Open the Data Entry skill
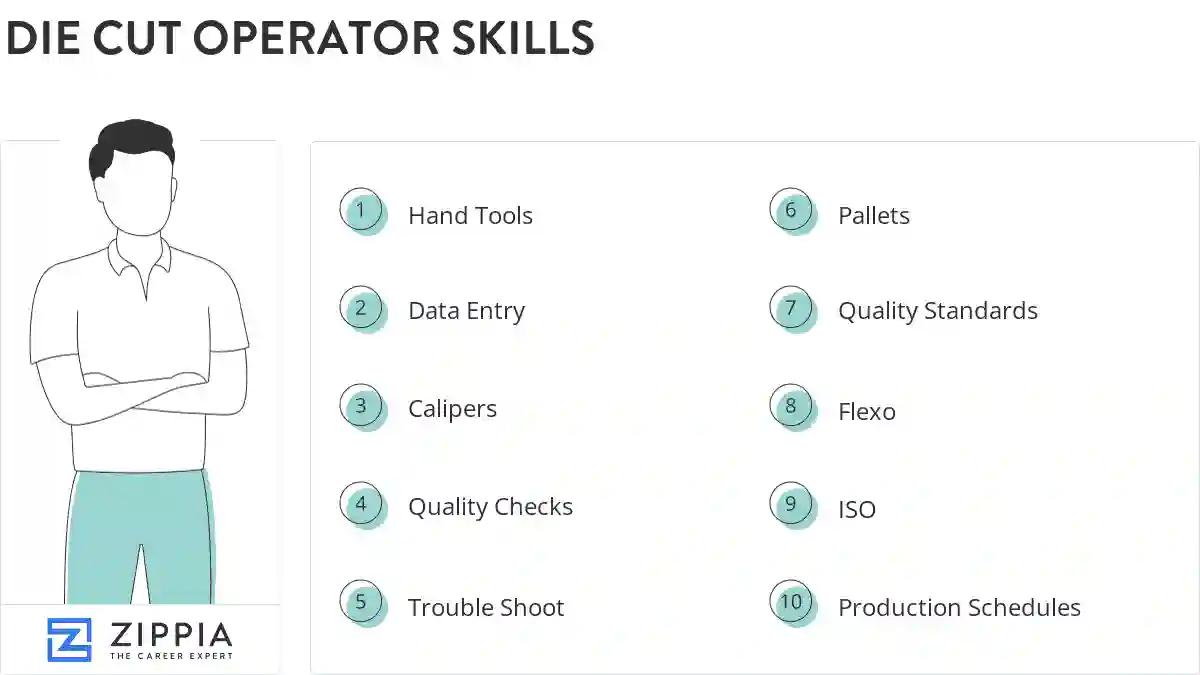This screenshot has width=1200, height=675. coord(466,311)
